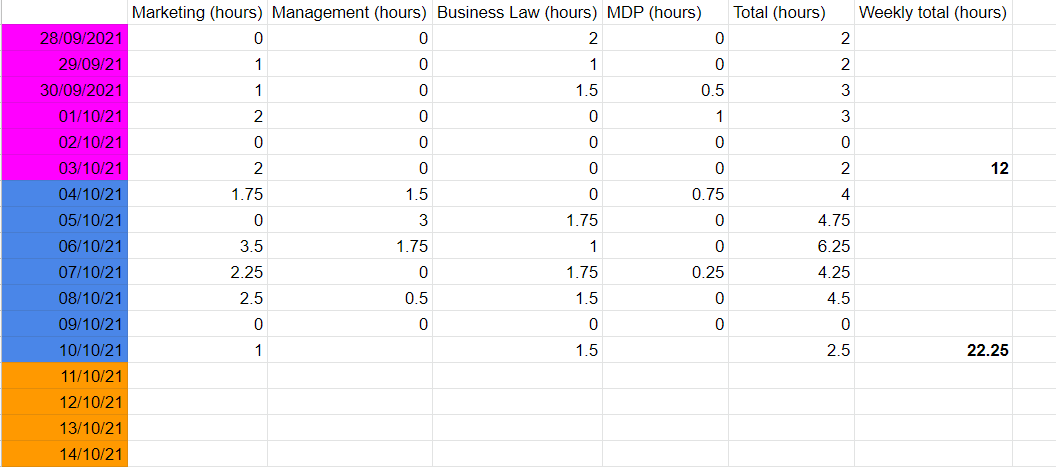
Task: Select the MDP (hours) header cell
Action: (x=665, y=12)
